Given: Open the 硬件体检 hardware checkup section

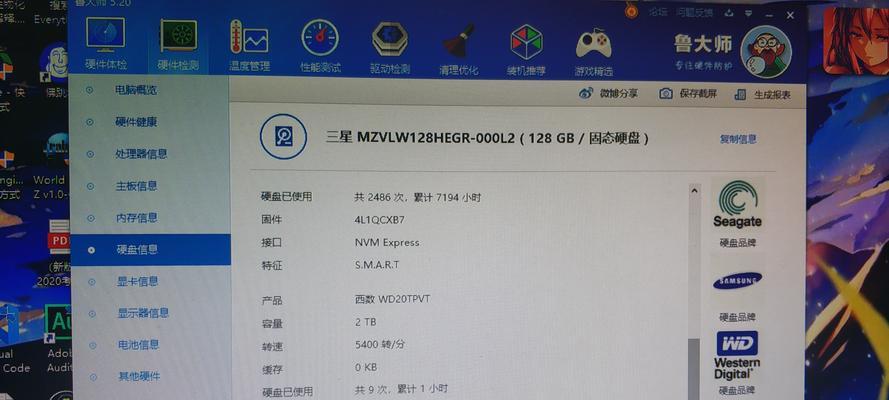Looking at the screenshot, I should [106, 44].
